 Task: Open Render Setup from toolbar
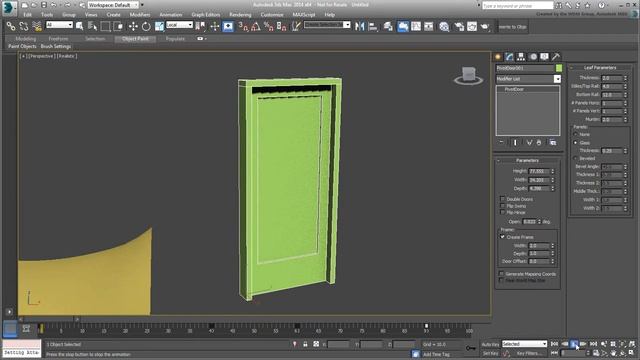(x=459, y=27)
